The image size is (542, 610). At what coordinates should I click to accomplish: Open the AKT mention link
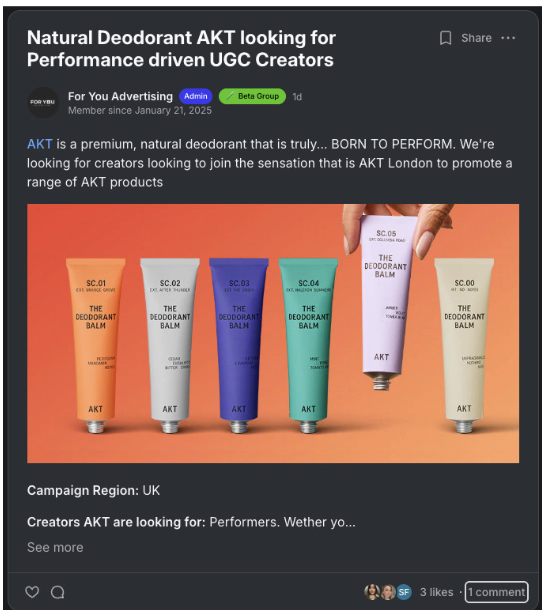pyautogui.click(x=40, y=144)
